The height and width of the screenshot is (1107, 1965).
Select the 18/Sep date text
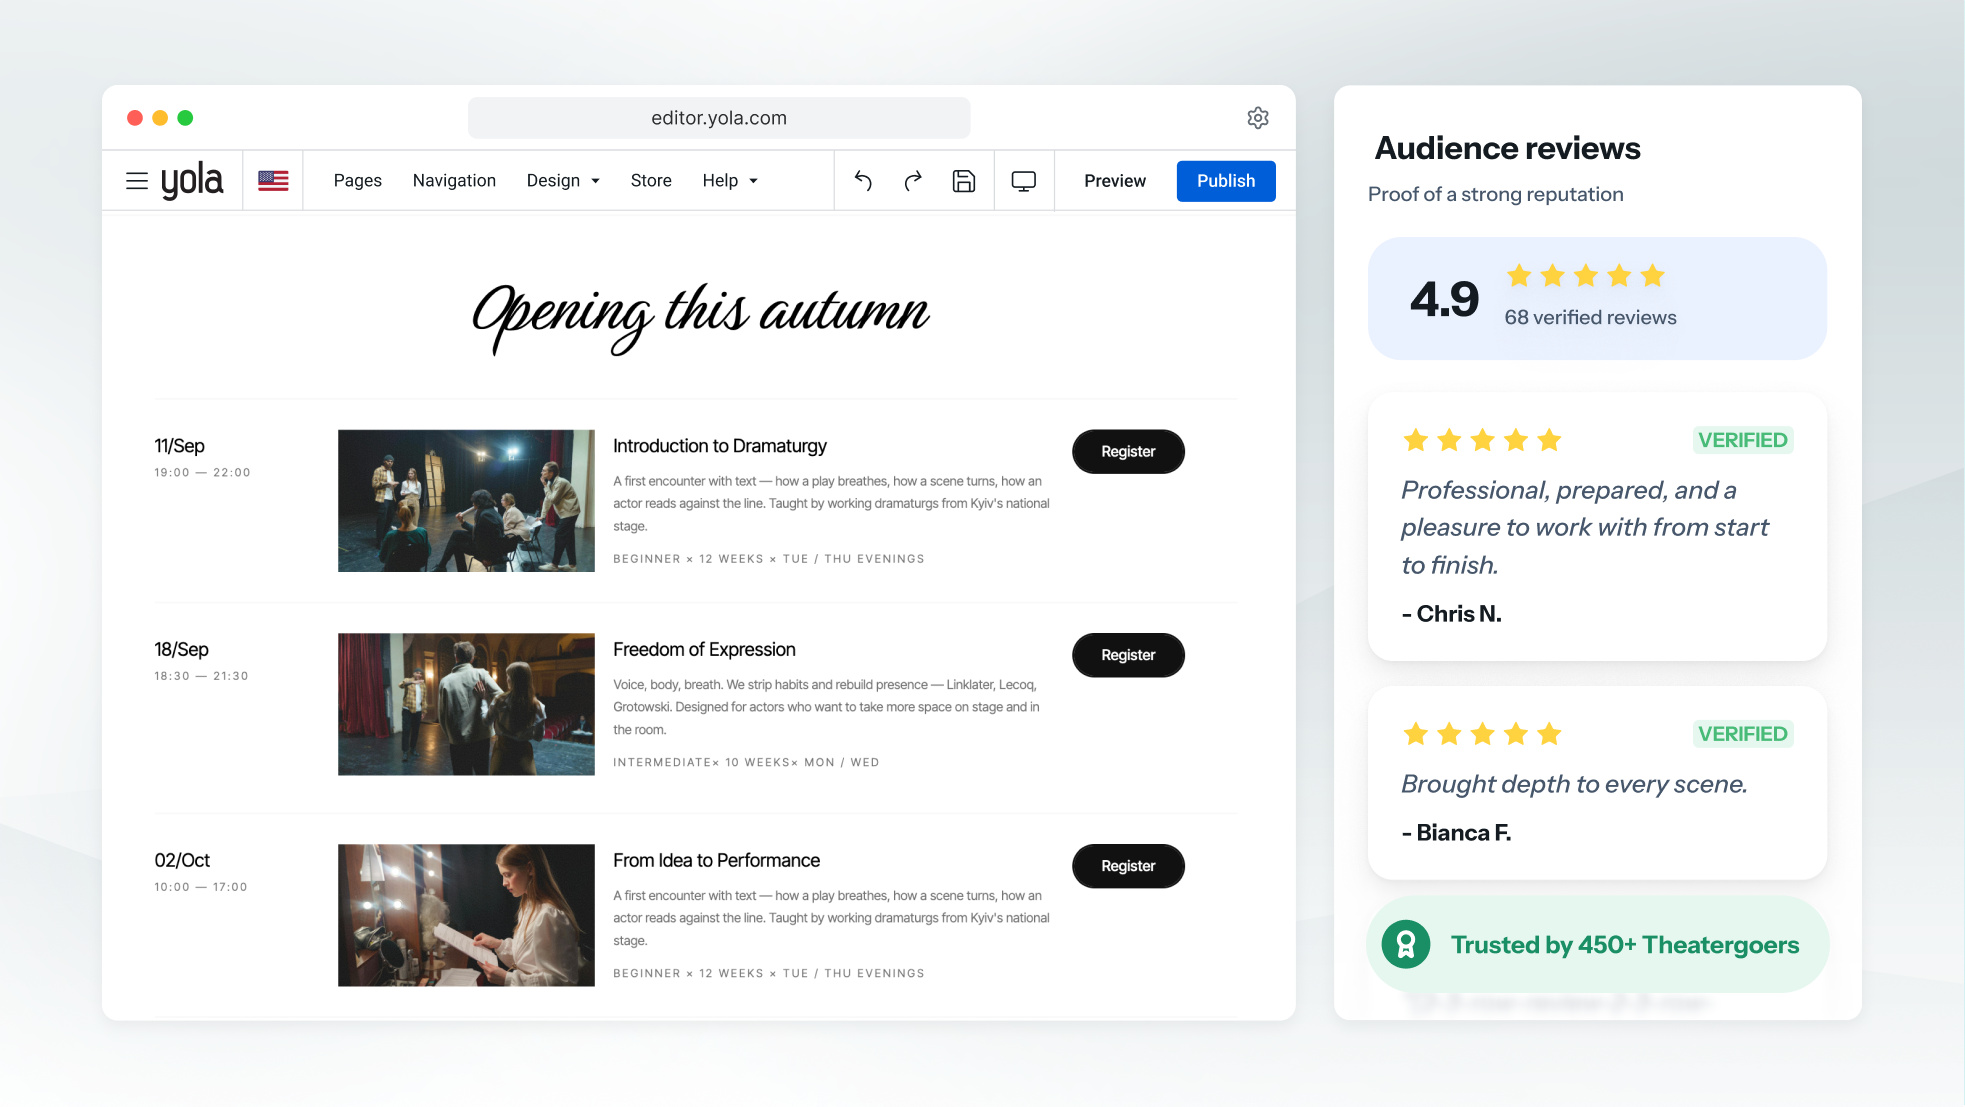pos(181,650)
